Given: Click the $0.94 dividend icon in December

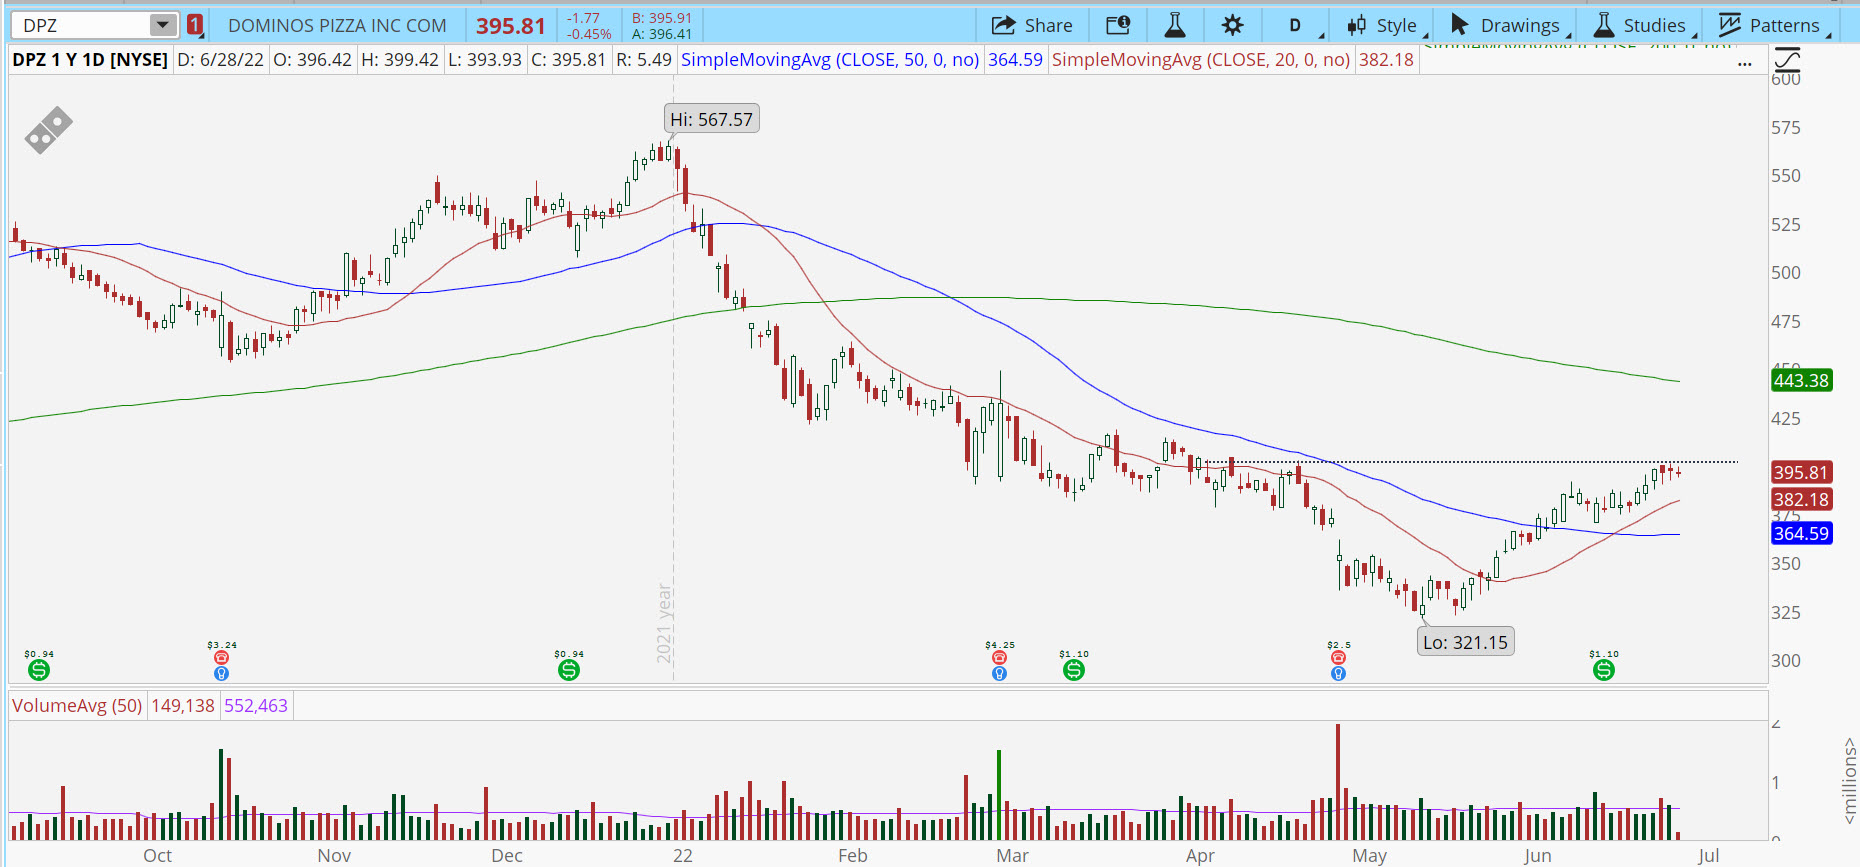Looking at the screenshot, I should click(569, 670).
